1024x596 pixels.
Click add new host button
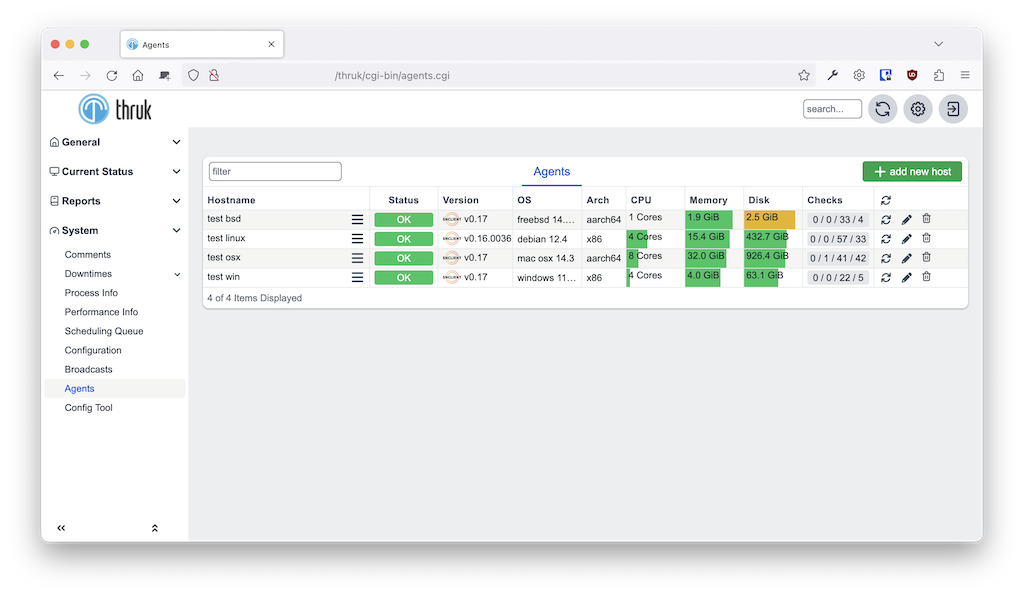point(912,172)
